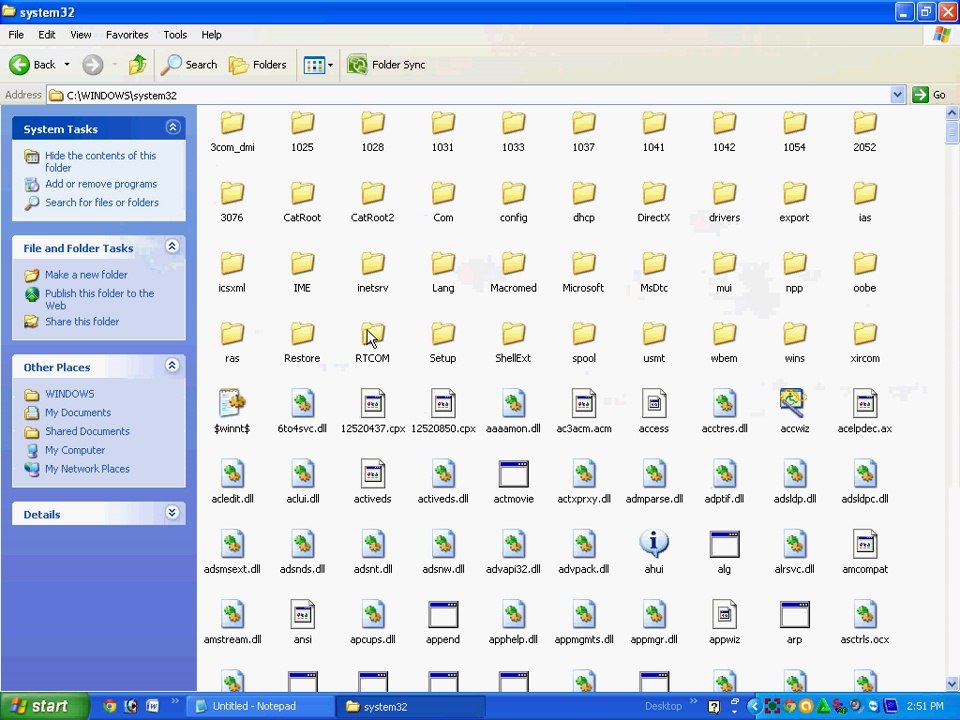Click the address bar path field
This screenshot has height=720, width=960.
[x=468, y=95]
